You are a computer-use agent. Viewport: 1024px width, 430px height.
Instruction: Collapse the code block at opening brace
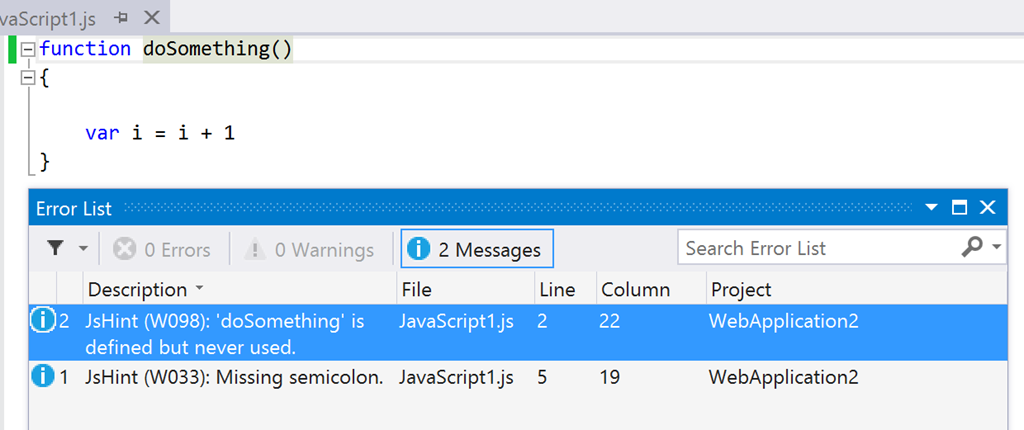pos(27,78)
